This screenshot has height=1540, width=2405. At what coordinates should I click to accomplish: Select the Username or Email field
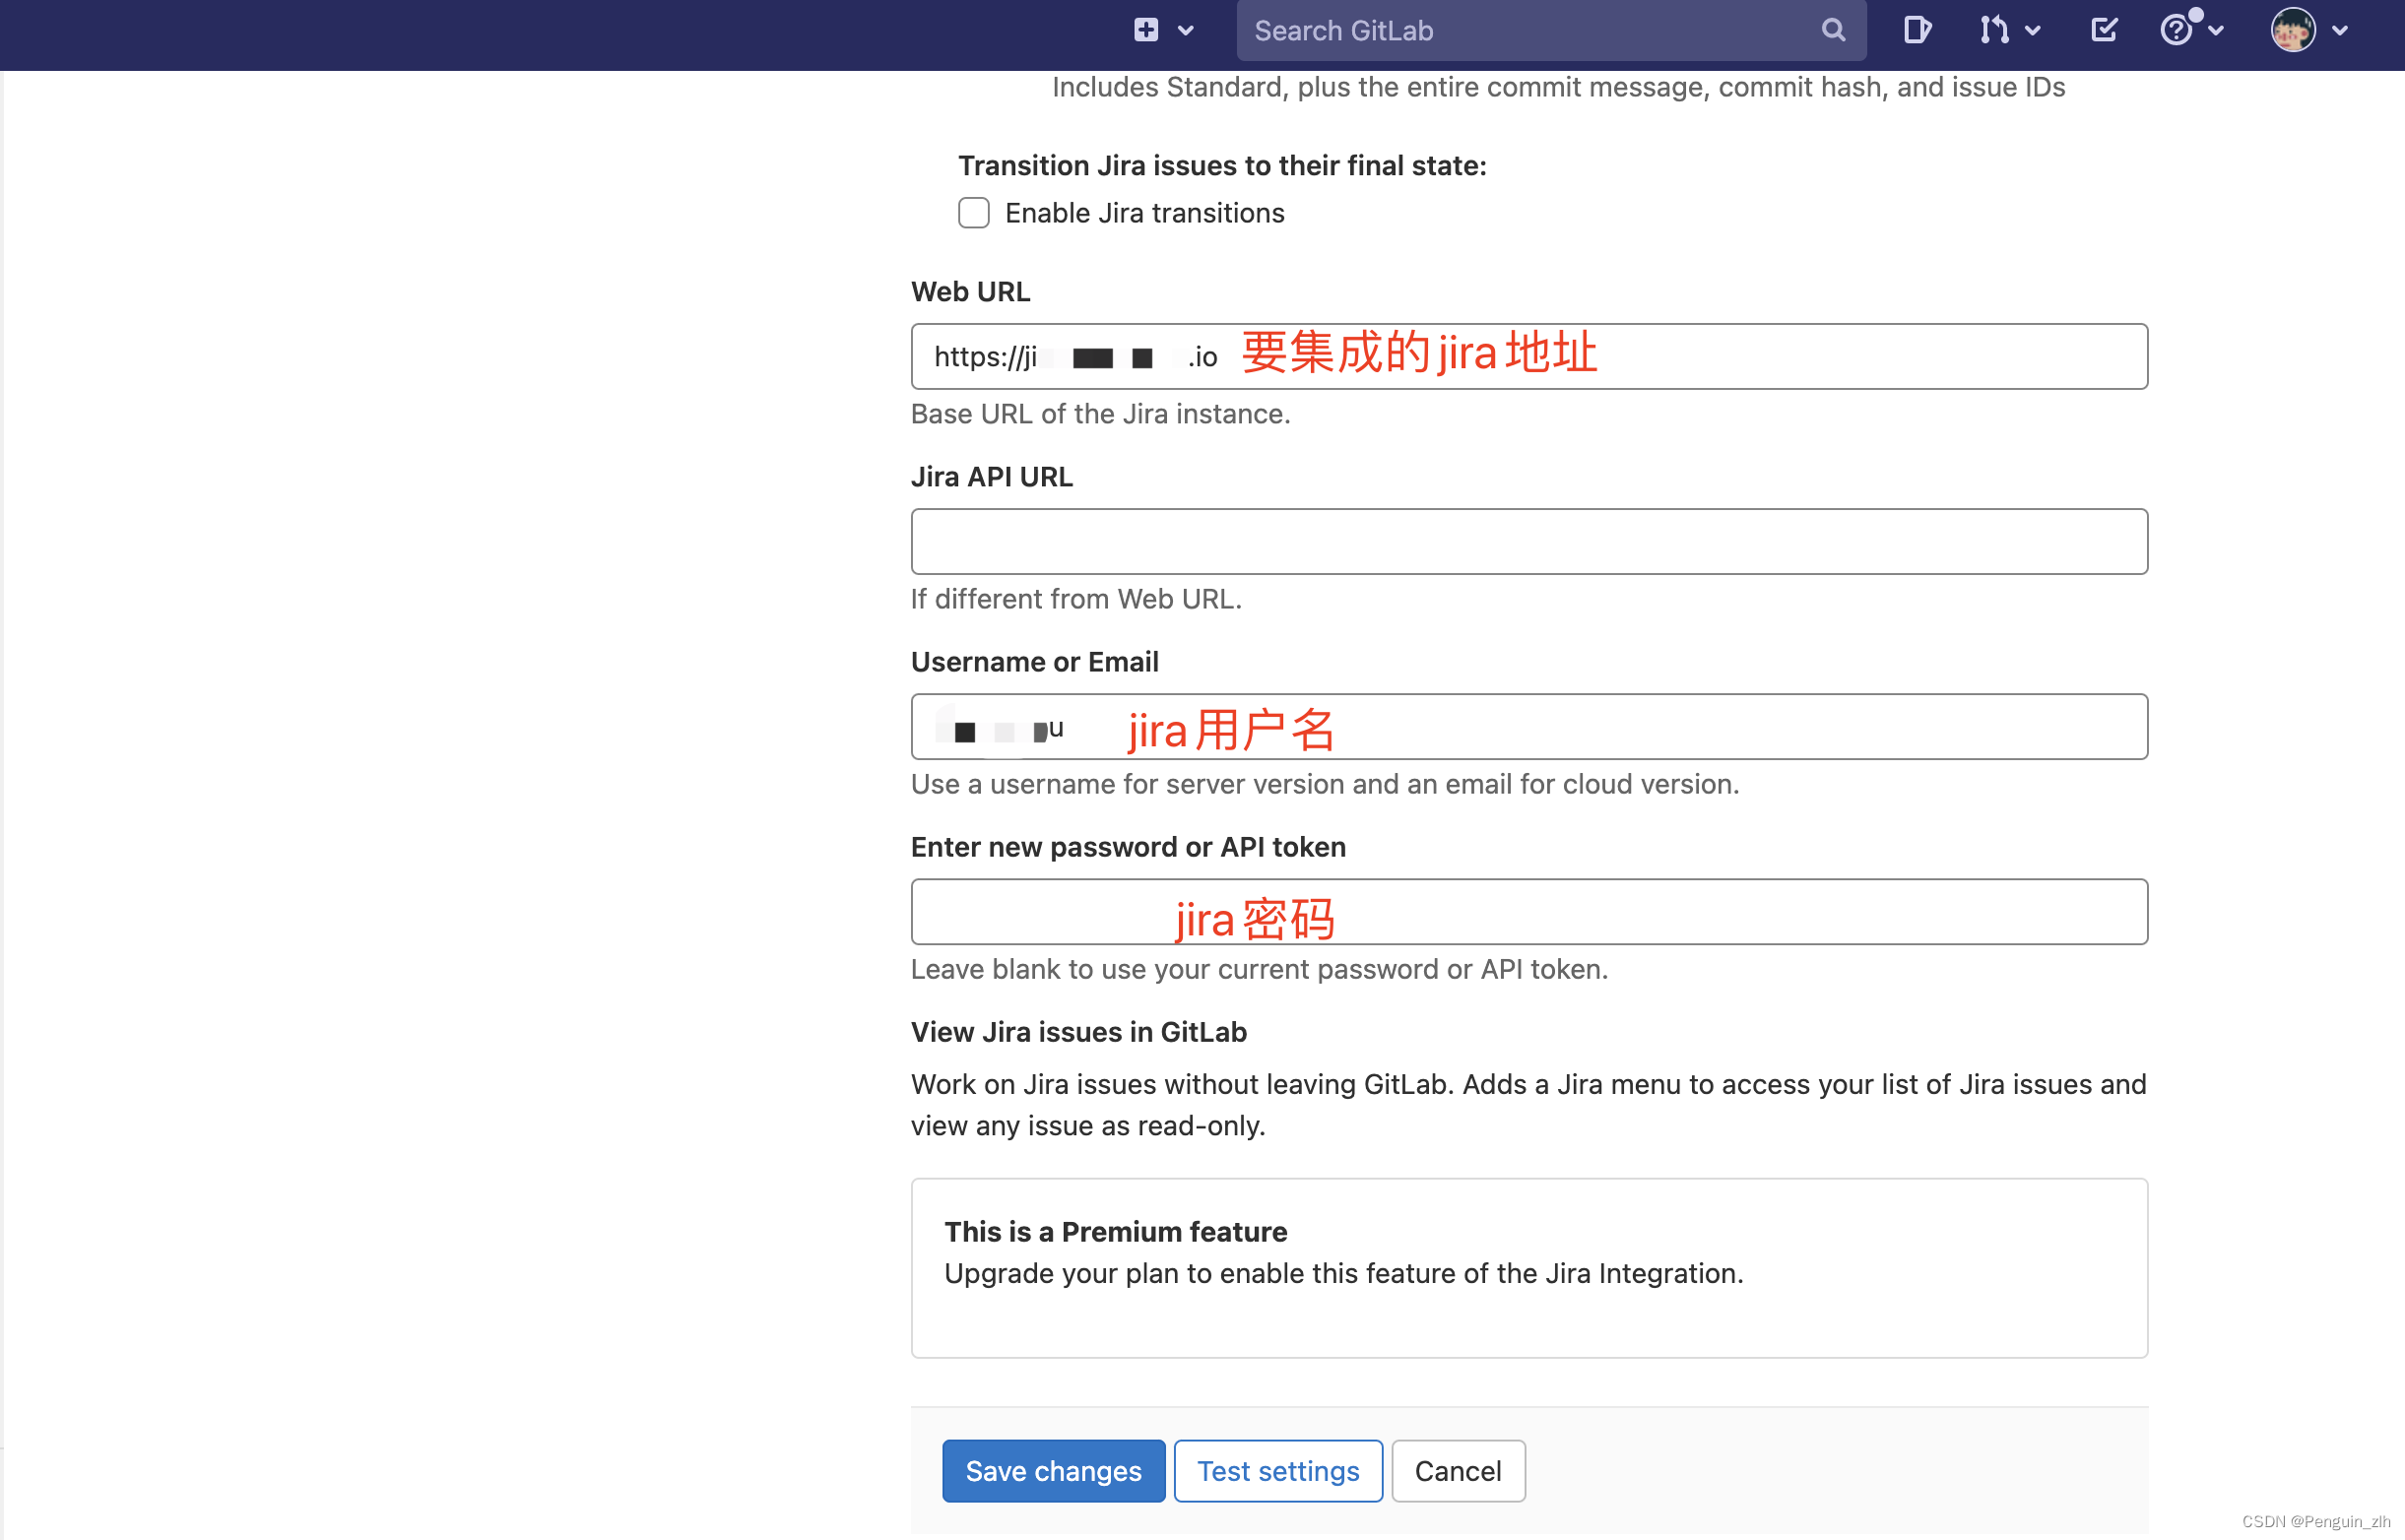1700,727
